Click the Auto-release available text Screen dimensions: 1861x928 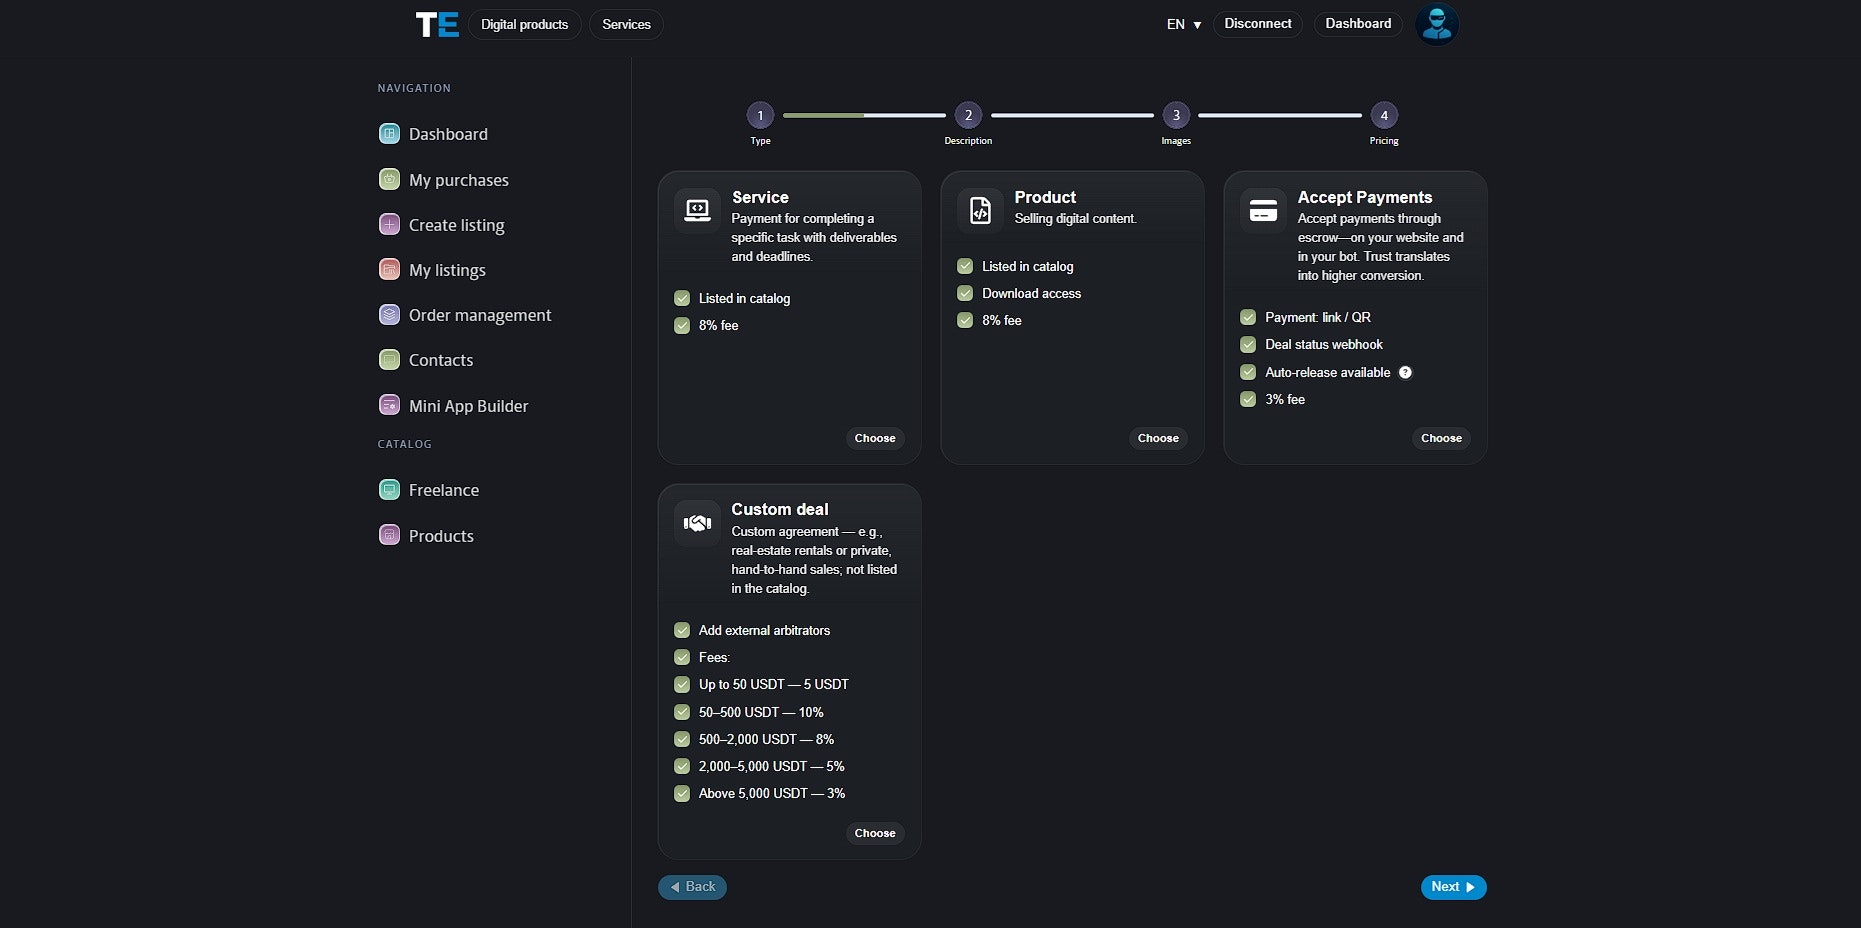click(1327, 372)
